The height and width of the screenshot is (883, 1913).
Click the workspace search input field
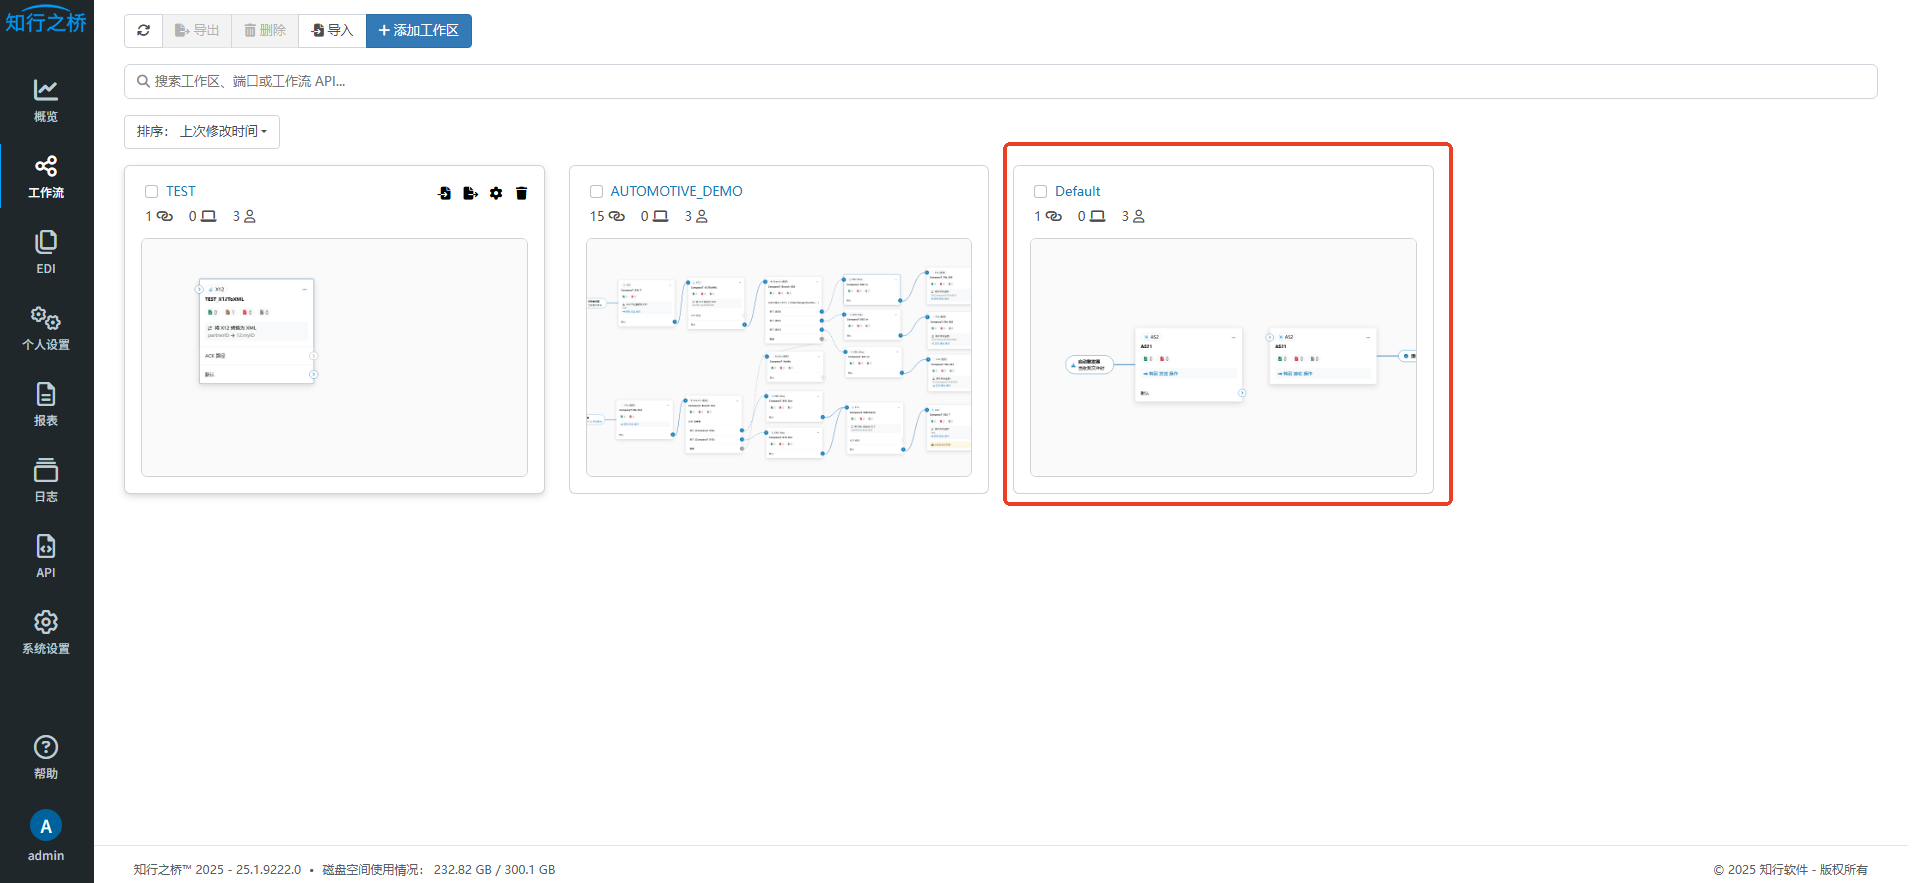1000,82
